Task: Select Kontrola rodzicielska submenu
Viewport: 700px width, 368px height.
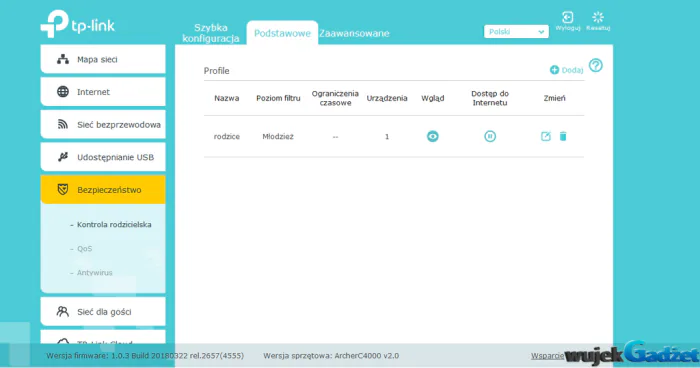Action: click(114, 225)
